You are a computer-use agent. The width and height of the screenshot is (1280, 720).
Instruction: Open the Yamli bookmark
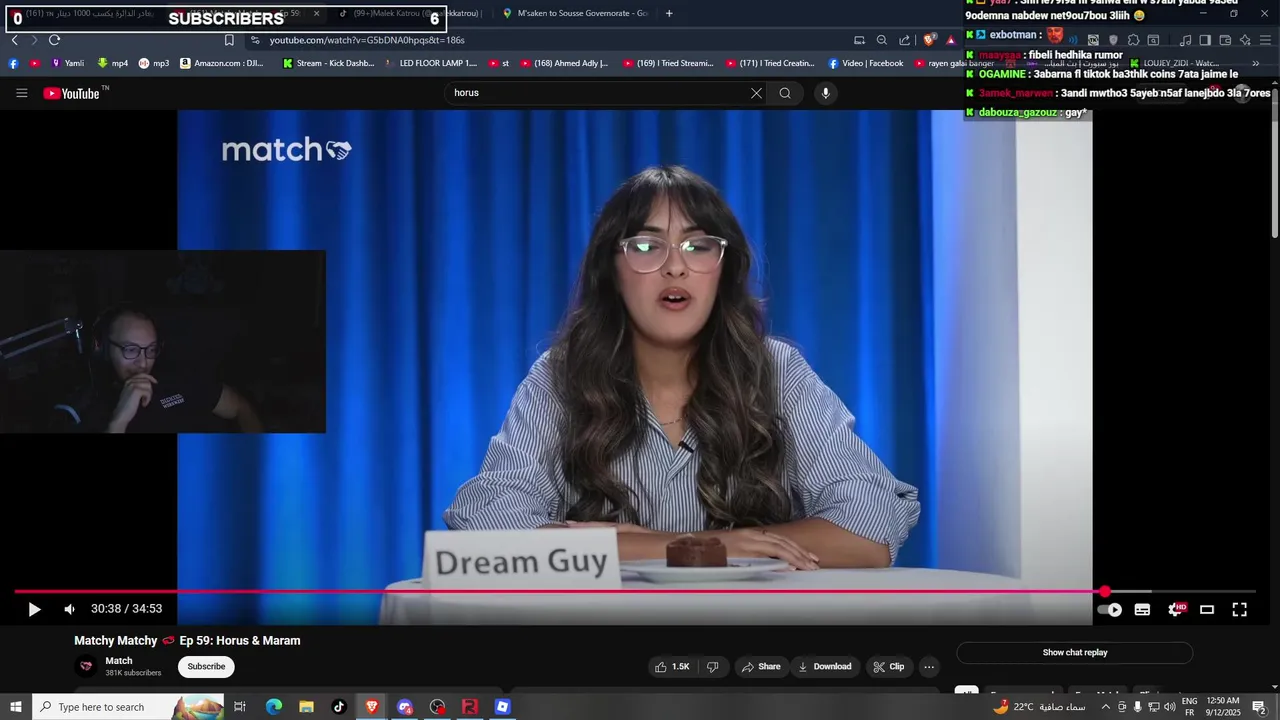(67, 63)
